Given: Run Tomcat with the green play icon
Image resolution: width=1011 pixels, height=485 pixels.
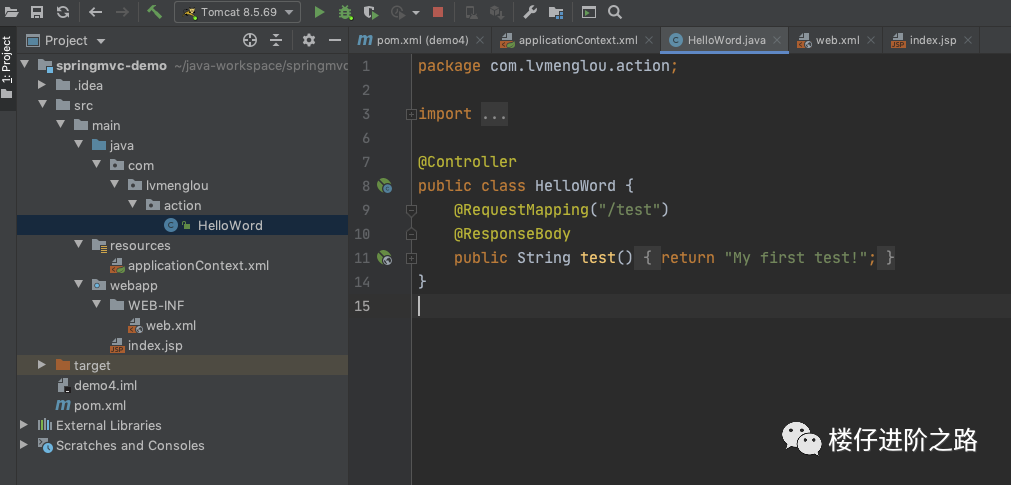Looking at the screenshot, I should pyautogui.click(x=319, y=12).
